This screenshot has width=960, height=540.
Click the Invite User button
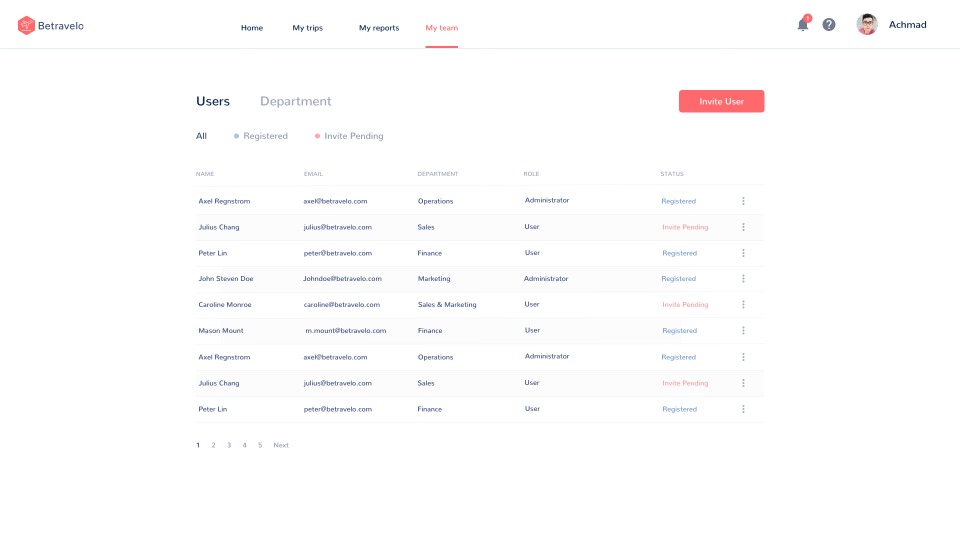click(721, 101)
